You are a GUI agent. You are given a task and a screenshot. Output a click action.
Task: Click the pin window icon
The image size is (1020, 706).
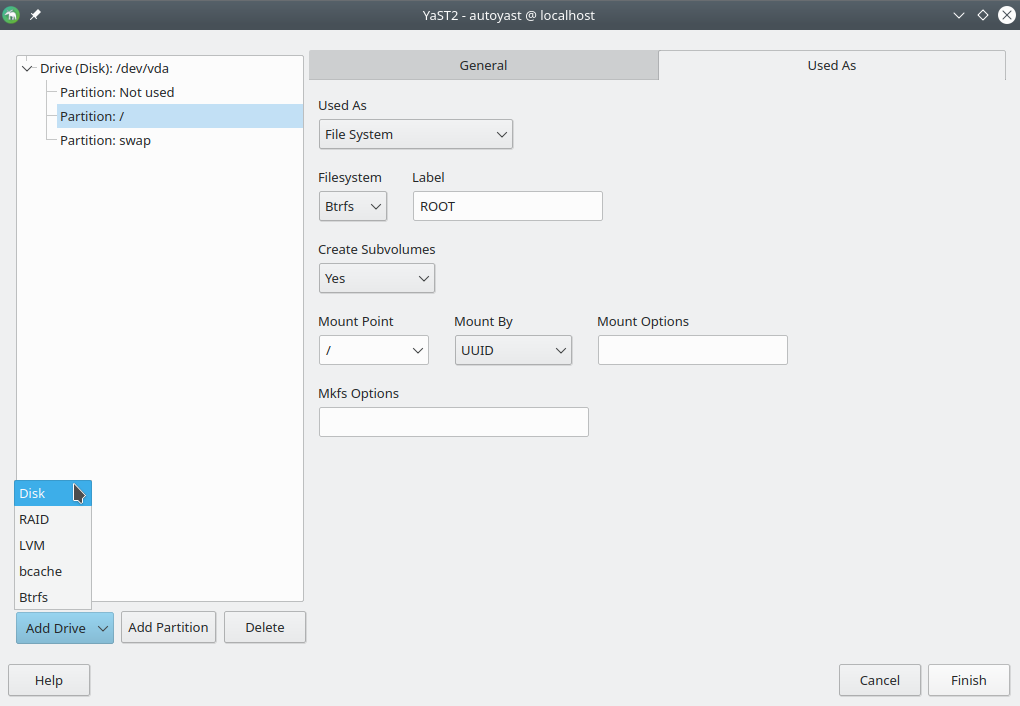coord(36,15)
